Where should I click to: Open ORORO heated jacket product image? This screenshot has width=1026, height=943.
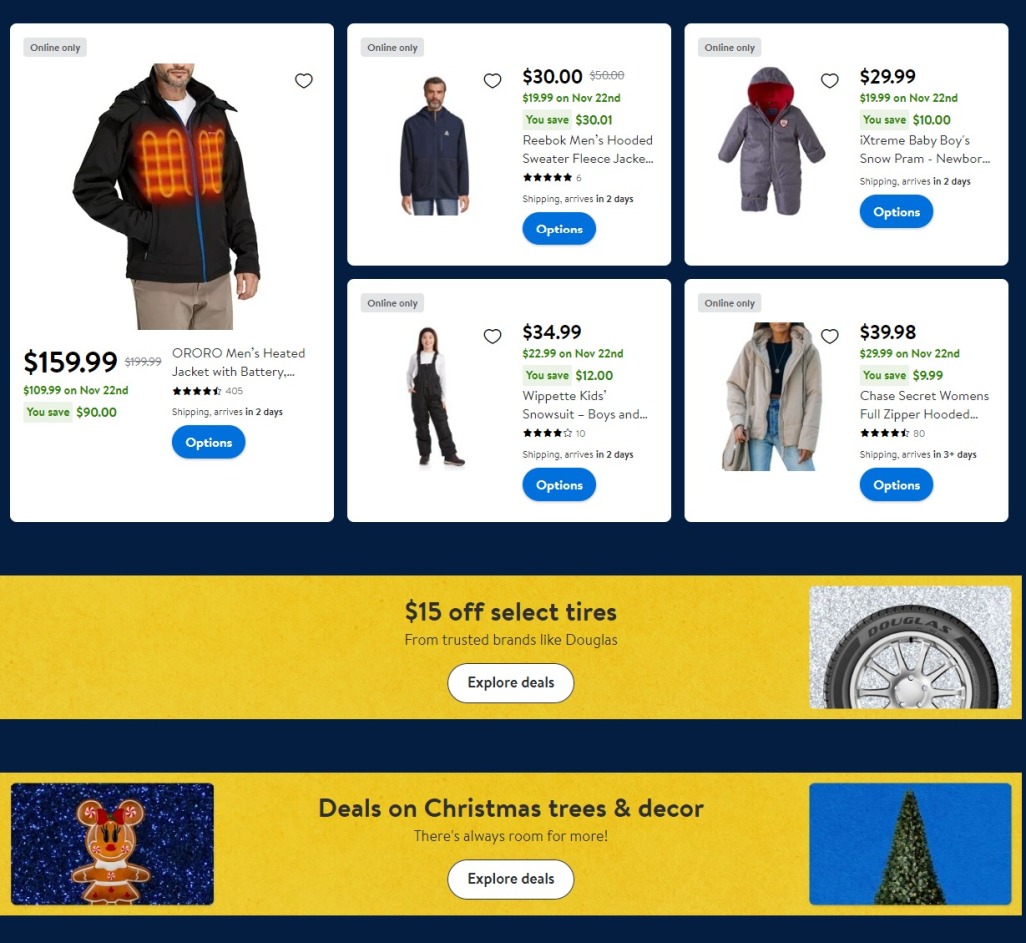click(167, 196)
